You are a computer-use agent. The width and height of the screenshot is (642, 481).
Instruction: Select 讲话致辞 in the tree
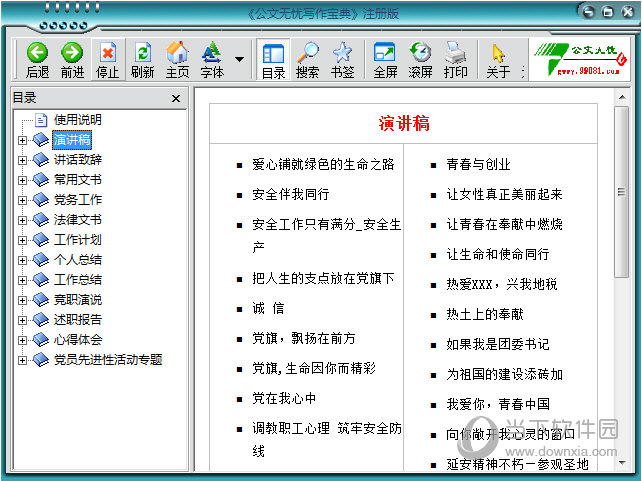(78, 160)
